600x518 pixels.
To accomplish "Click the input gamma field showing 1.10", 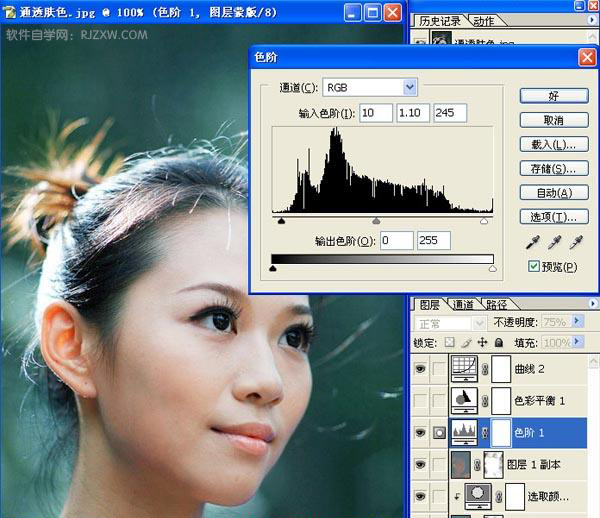I will pos(413,113).
